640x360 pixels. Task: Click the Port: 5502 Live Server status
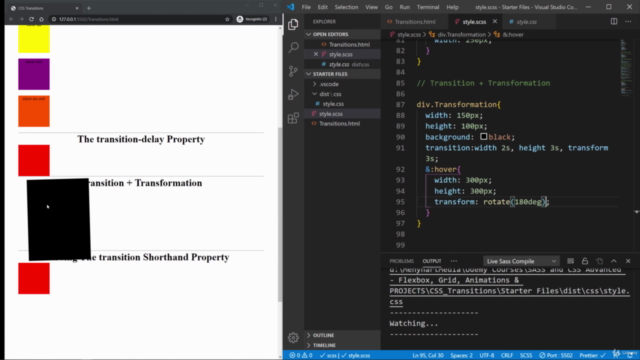pyautogui.click(x=556, y=356)
